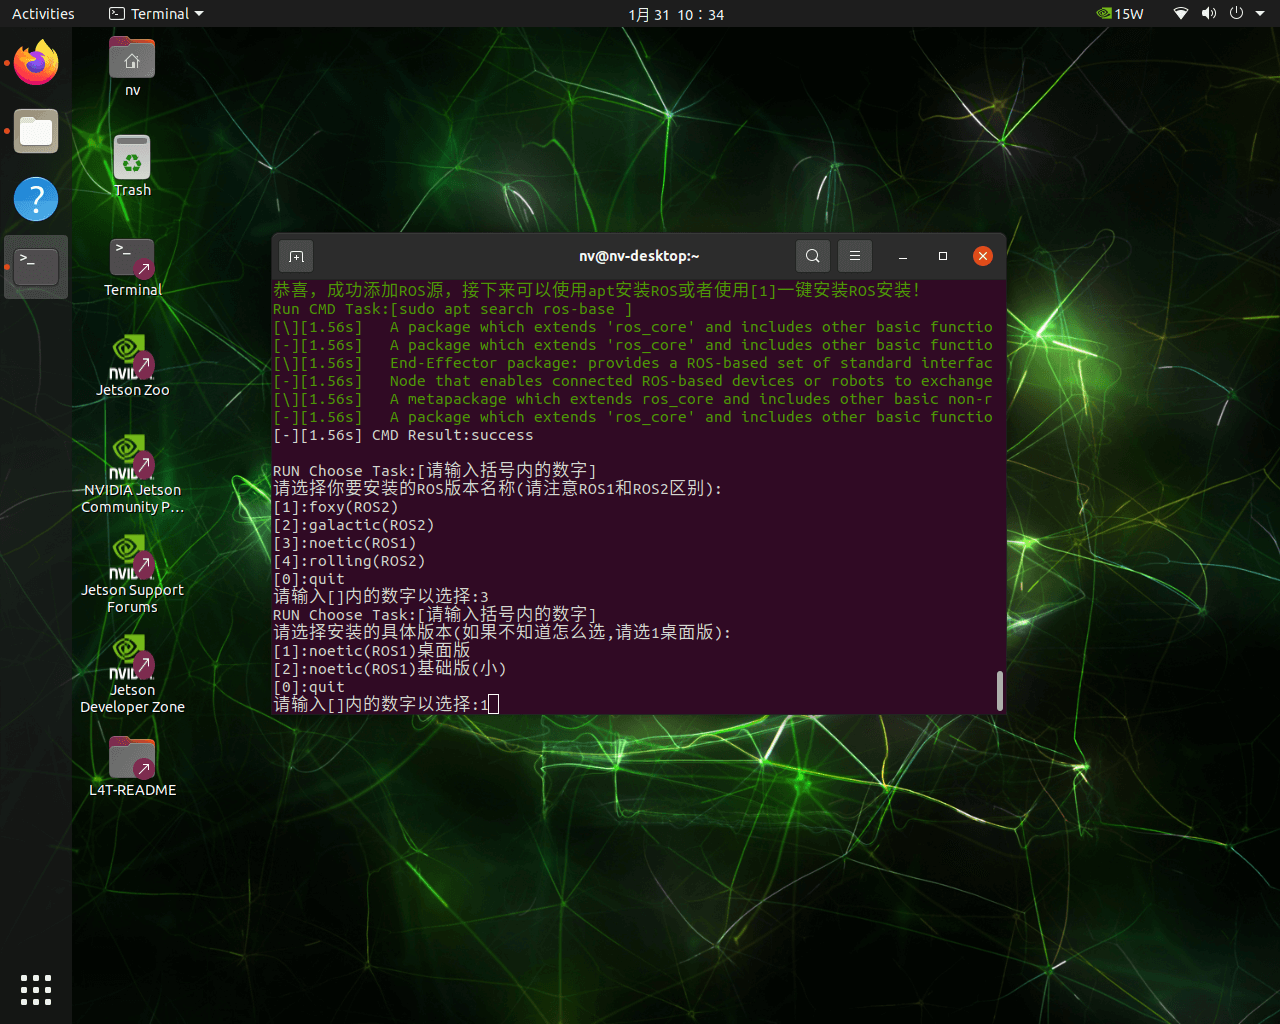Image resolution: width=1280 pixels, height=1024 pixels.
Task: Open a new terminal tab
Action: pyautogui.click(x=296, y=256)
